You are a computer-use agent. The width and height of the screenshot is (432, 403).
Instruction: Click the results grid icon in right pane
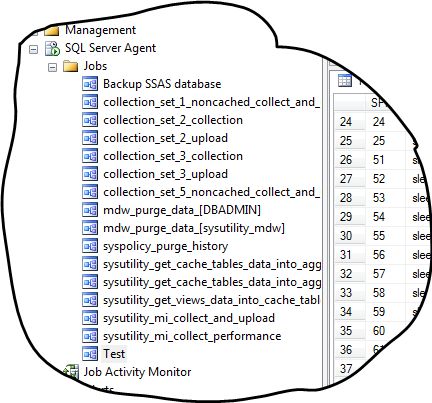pos(345,81)
